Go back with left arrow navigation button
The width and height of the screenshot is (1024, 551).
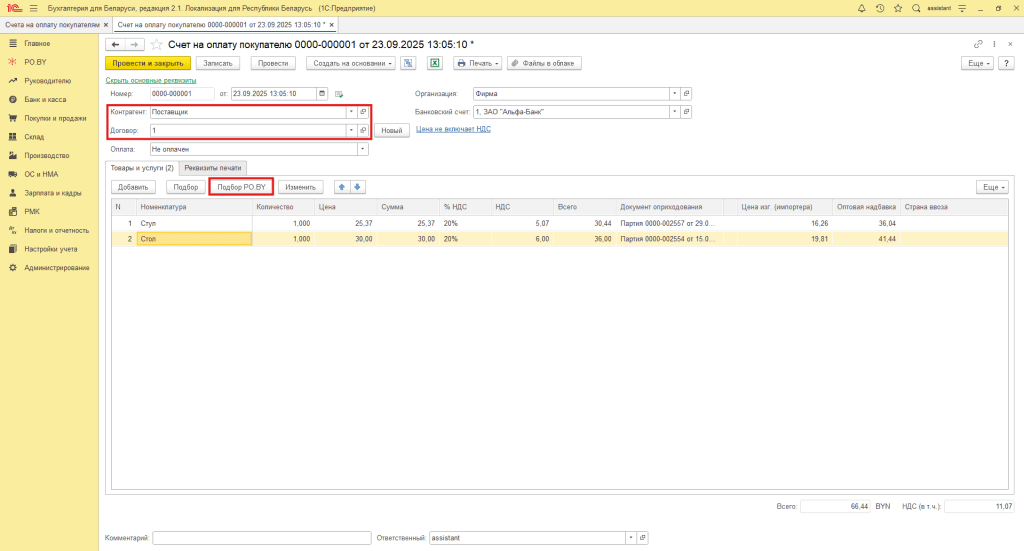[116, 45]
